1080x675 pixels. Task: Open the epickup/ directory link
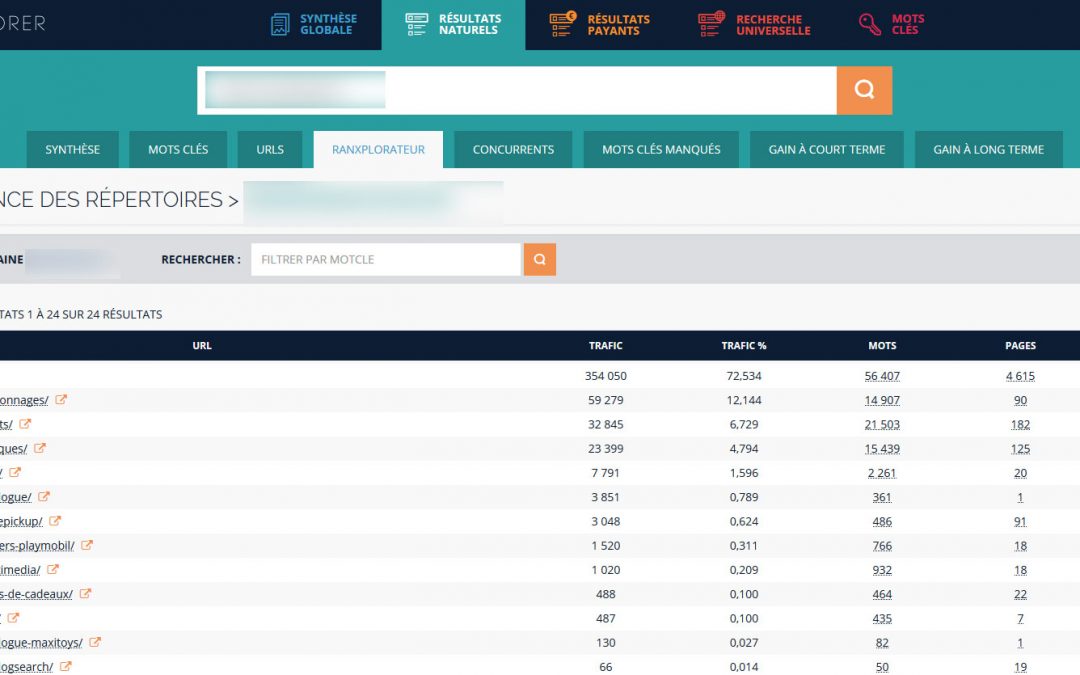(21, 521)
